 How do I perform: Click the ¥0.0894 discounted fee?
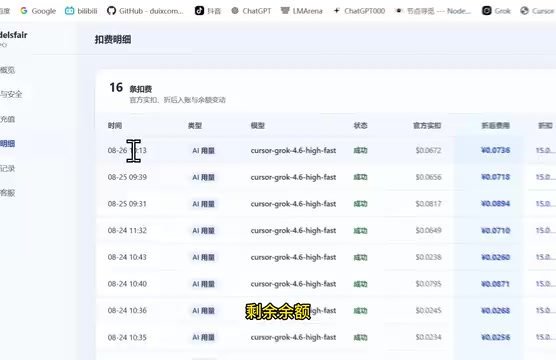pos(495,204)
